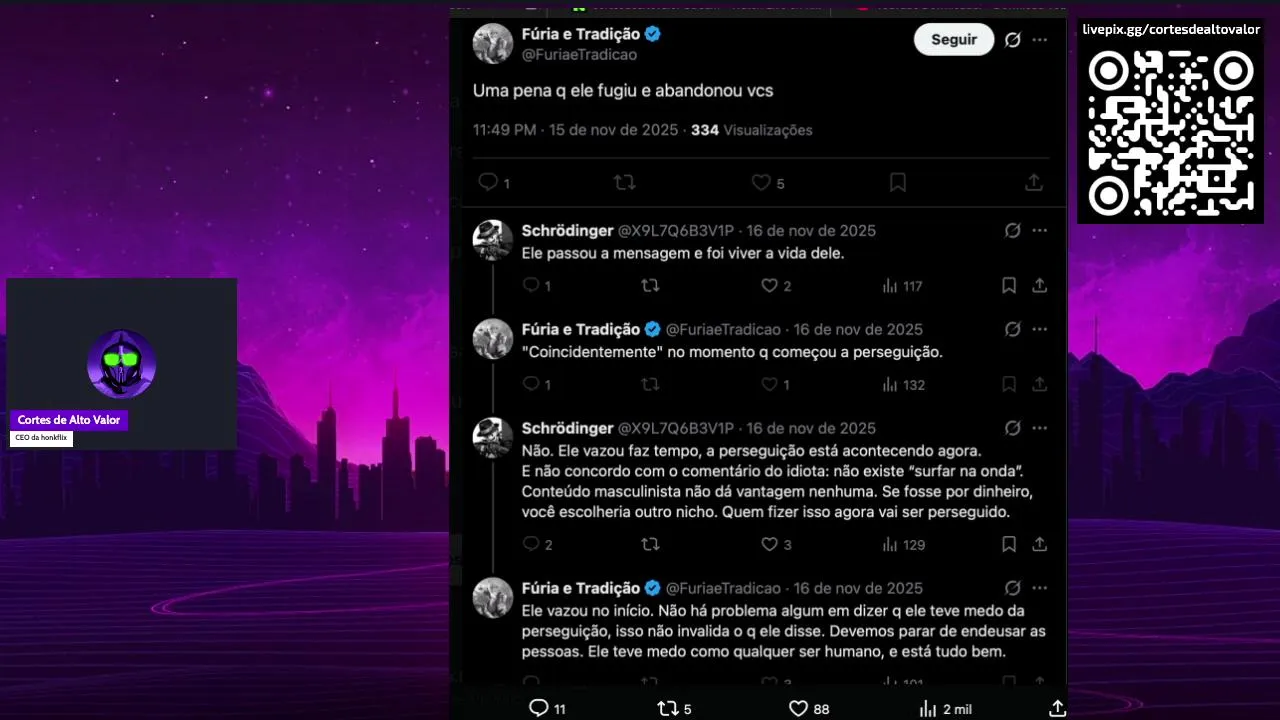Viewport: 1280px width, 720px height.
Task: View analytics showing 117 views
Action: pyautogui.click(x=902, y=286)
